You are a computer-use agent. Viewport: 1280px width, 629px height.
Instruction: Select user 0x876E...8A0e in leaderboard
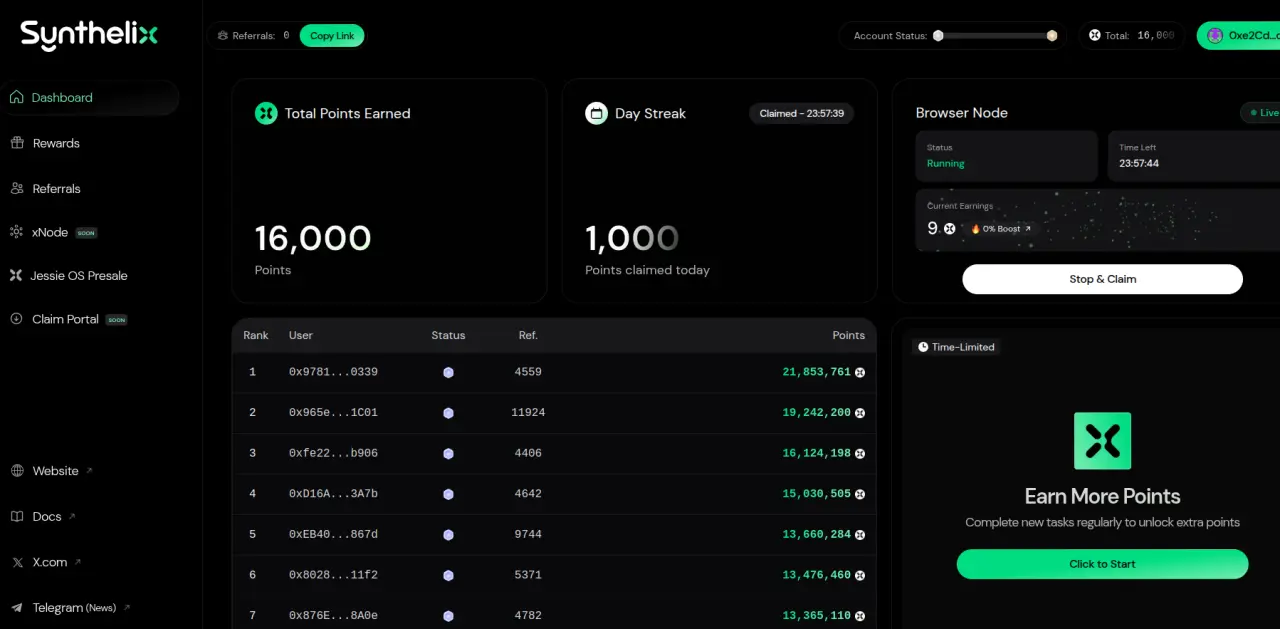[333, 616]
